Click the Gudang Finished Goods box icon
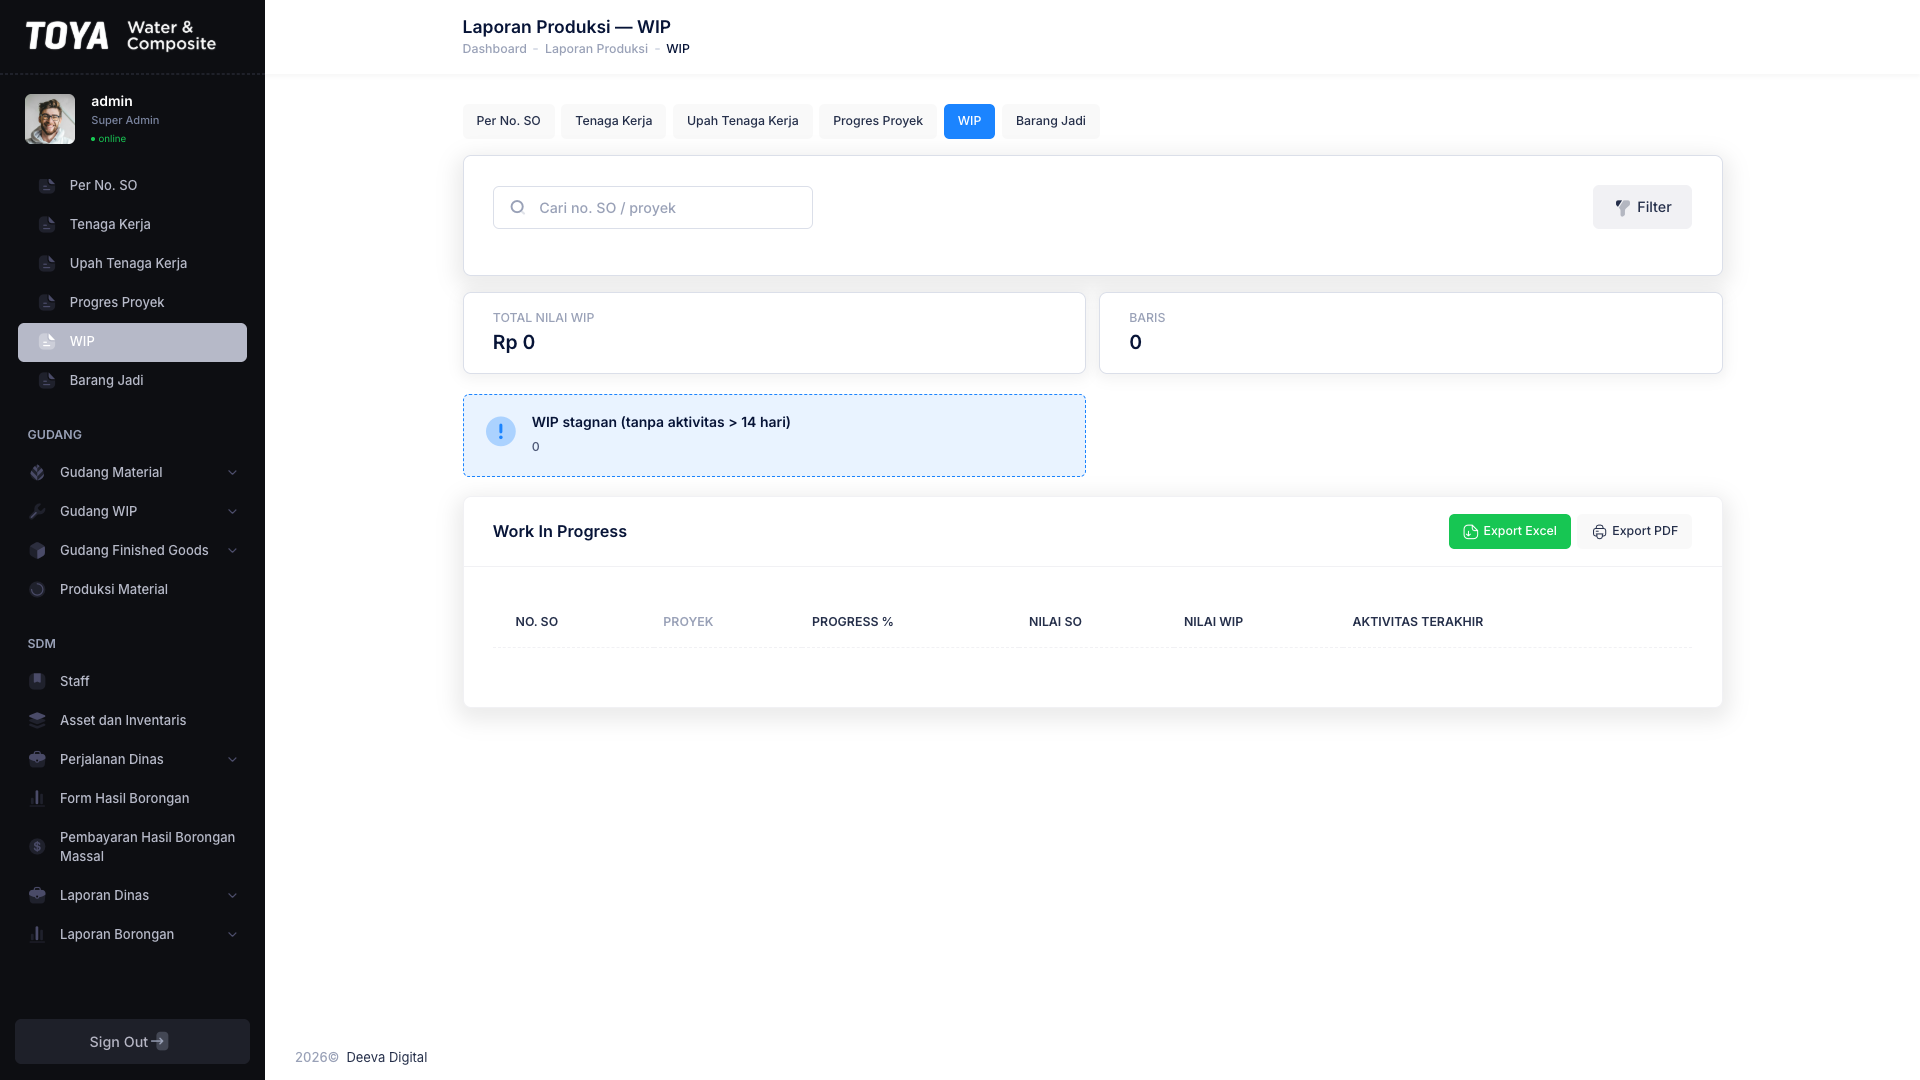 (x=37, y=551)
